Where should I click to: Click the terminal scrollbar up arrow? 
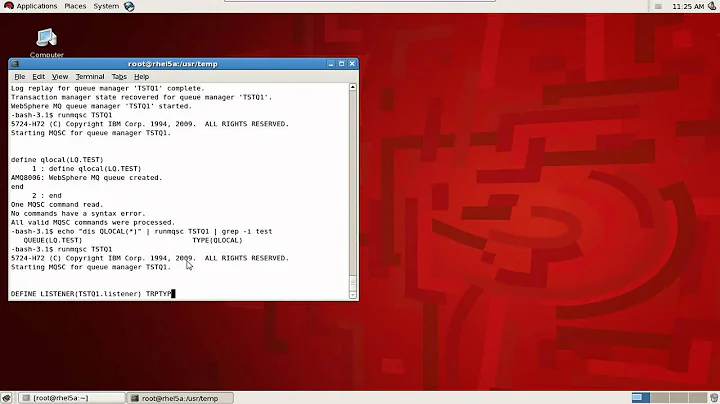pyautogui.click(x=353, y=87)
